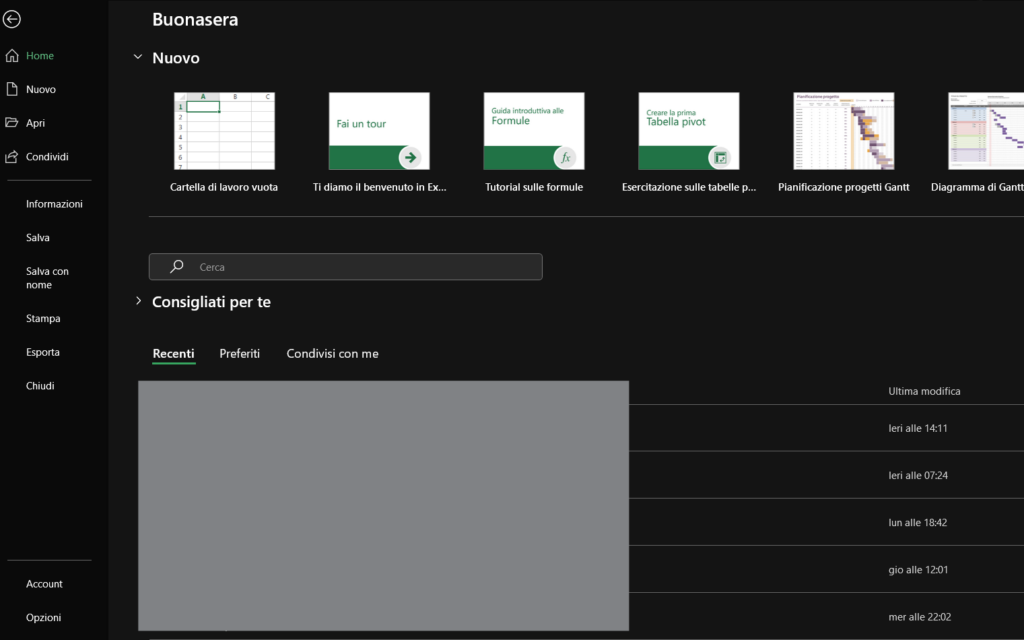
Task: Select the Recenti tab
Action: pos(173,354)
